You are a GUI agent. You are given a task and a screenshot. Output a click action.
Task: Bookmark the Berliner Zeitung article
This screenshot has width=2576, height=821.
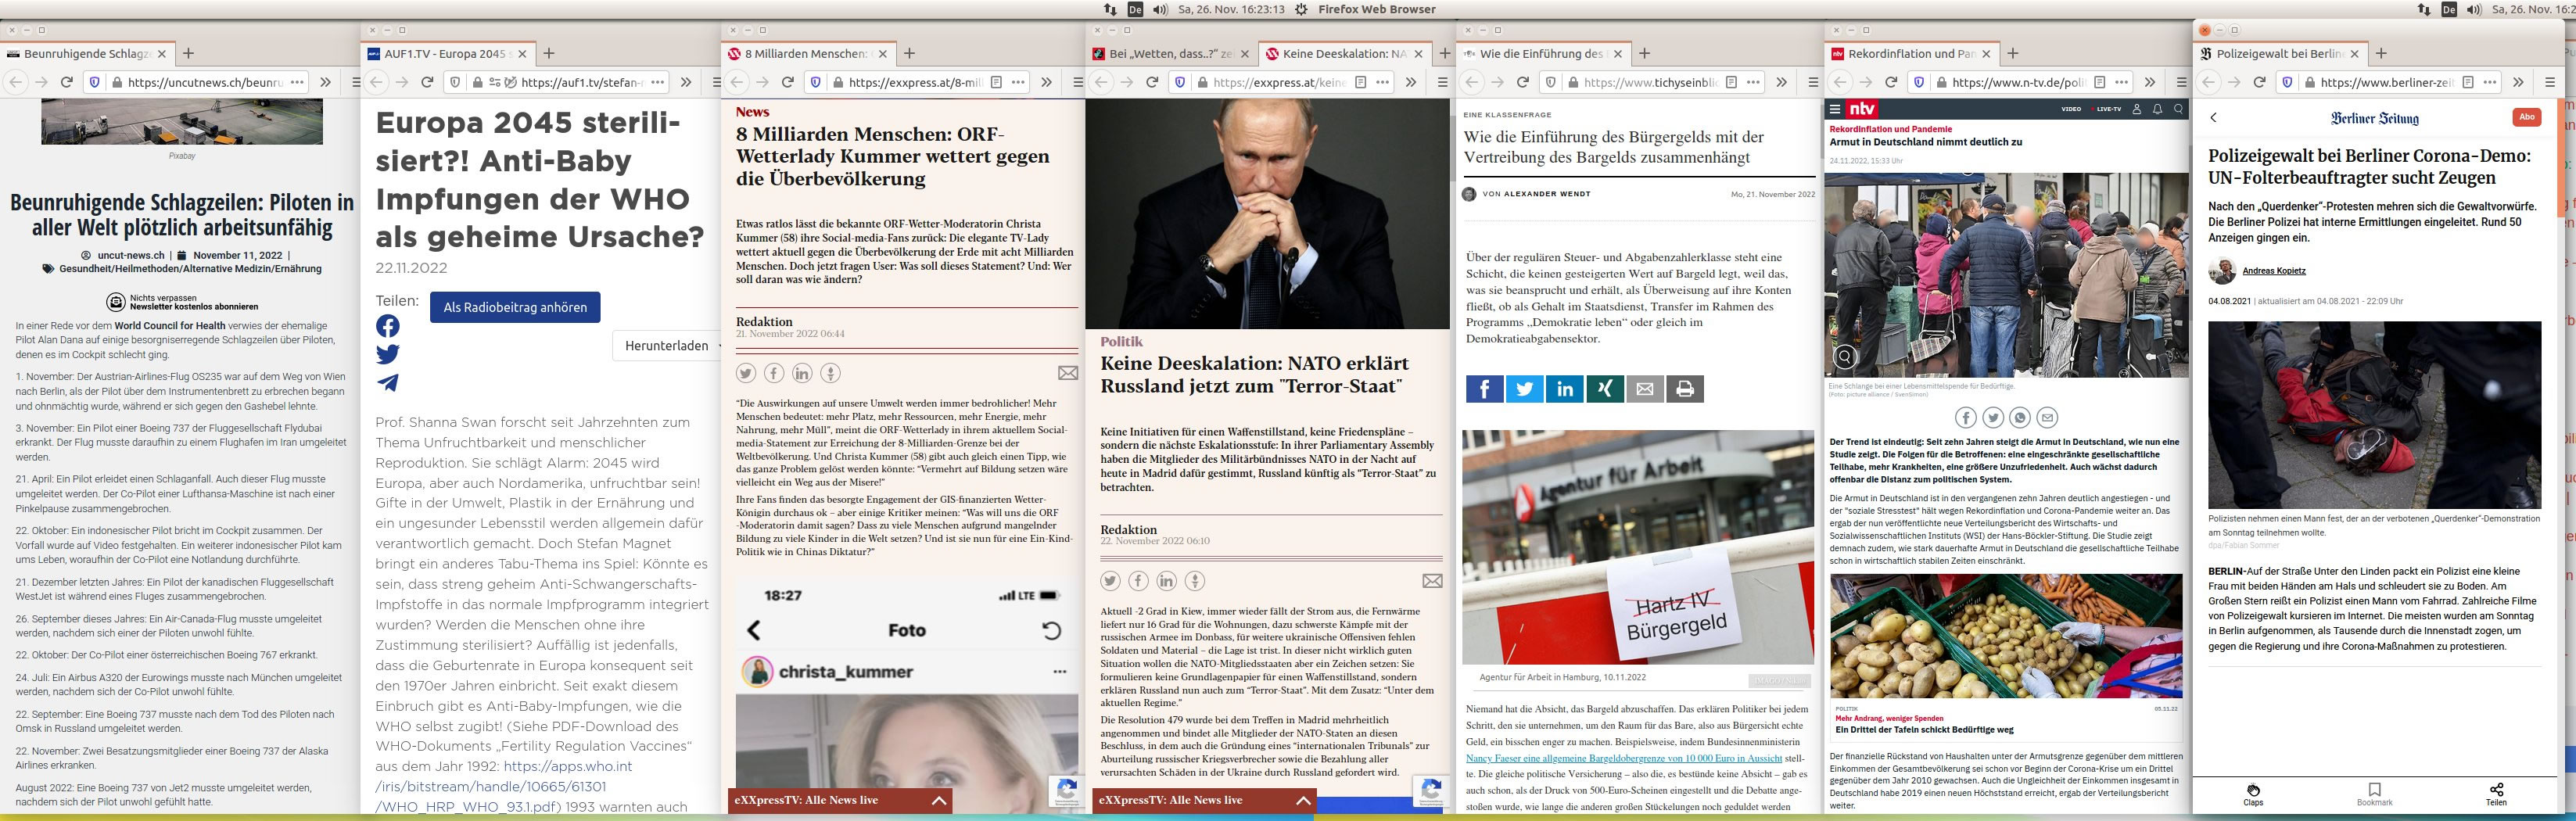(x=2374, y=794)
